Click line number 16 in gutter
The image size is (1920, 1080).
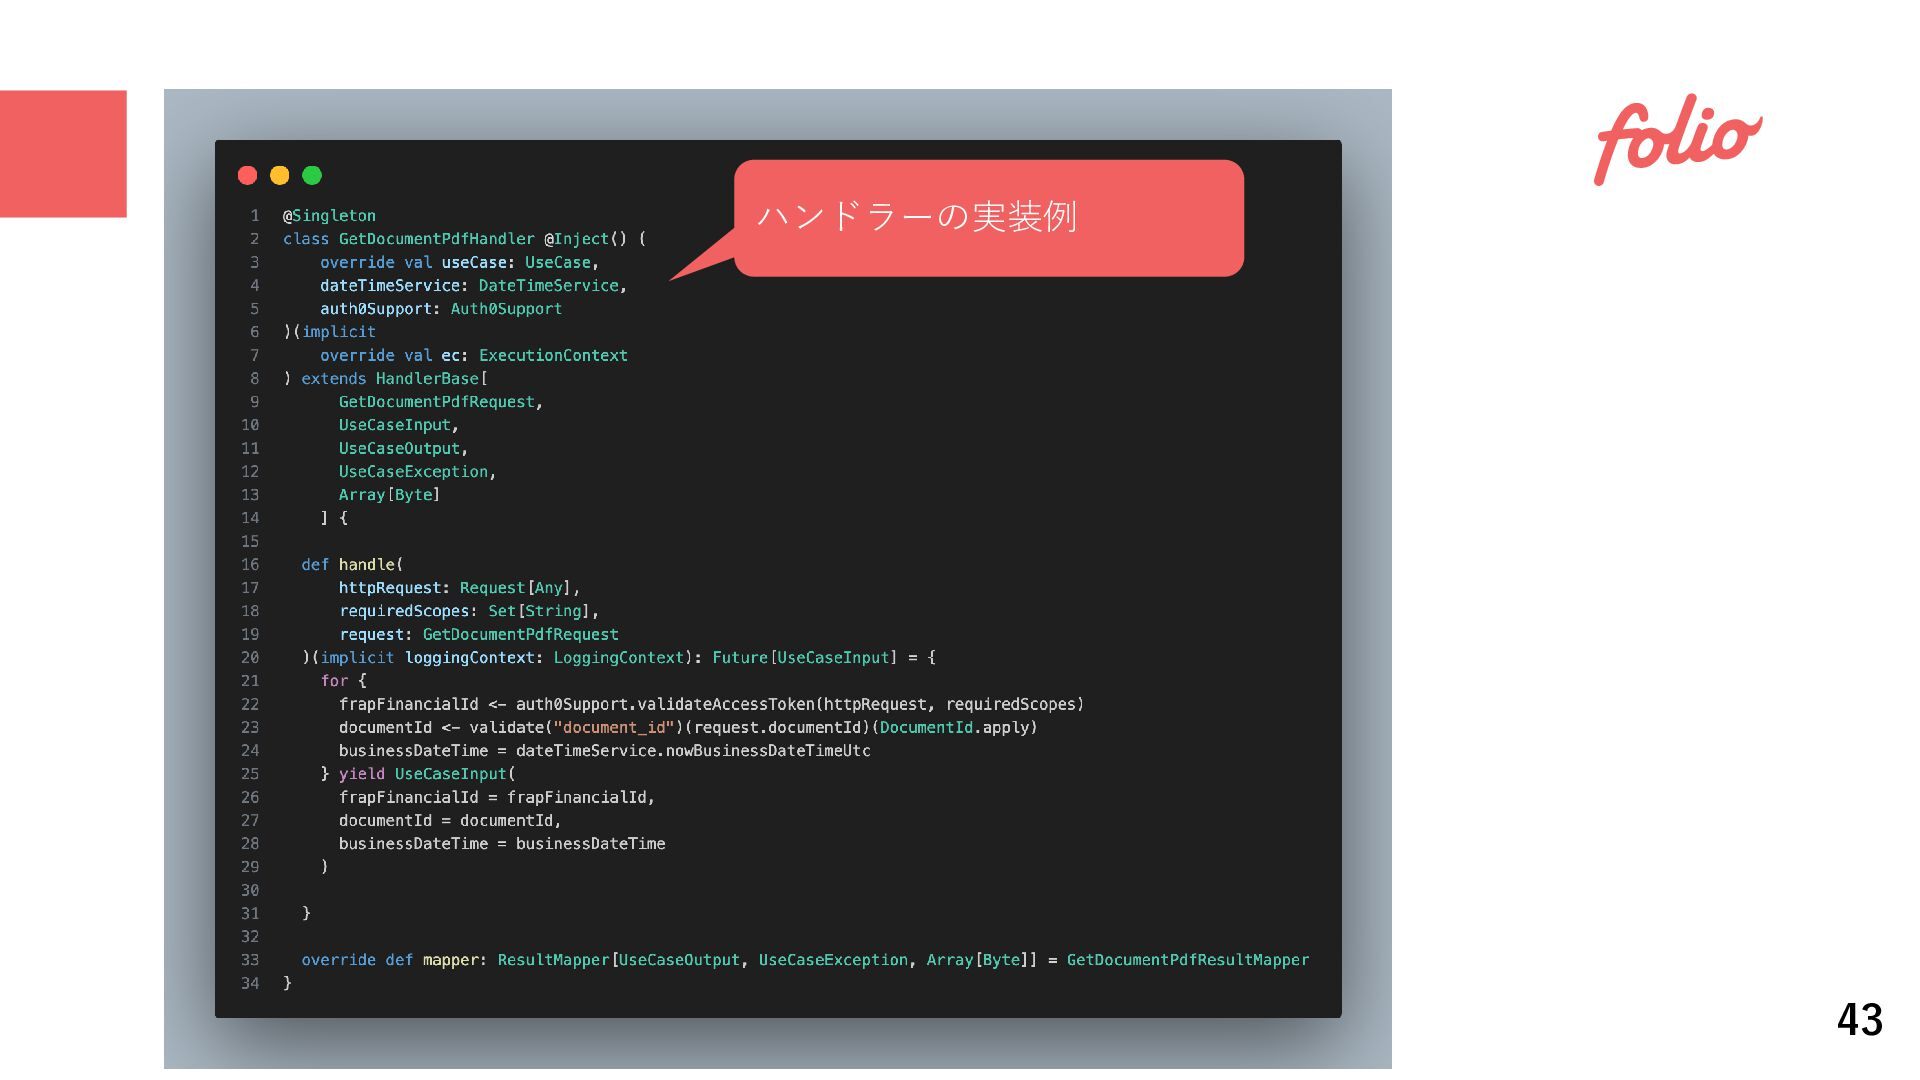point(250,565)
